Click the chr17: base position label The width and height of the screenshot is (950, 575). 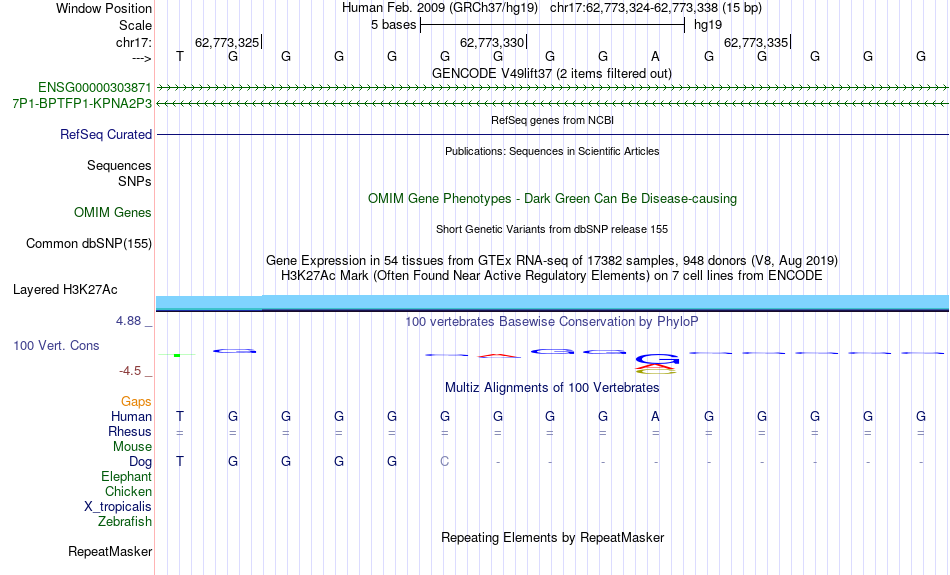pyautogui.click(x=134, y=42)
